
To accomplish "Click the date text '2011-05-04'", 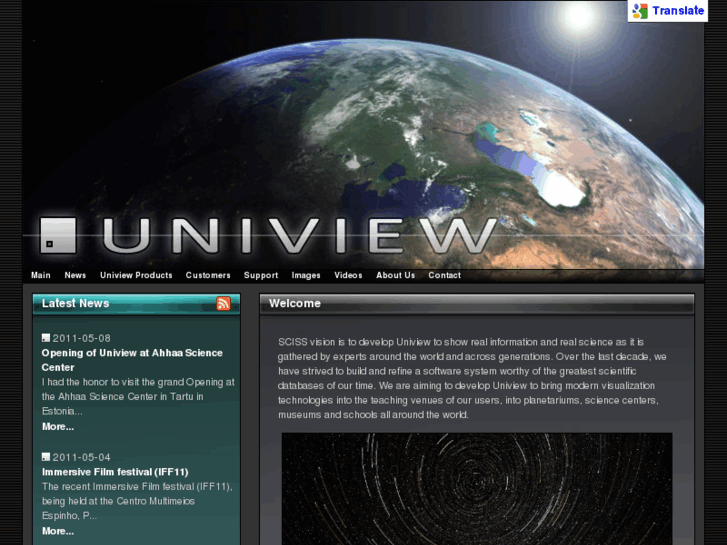I will tap(81, 457).
